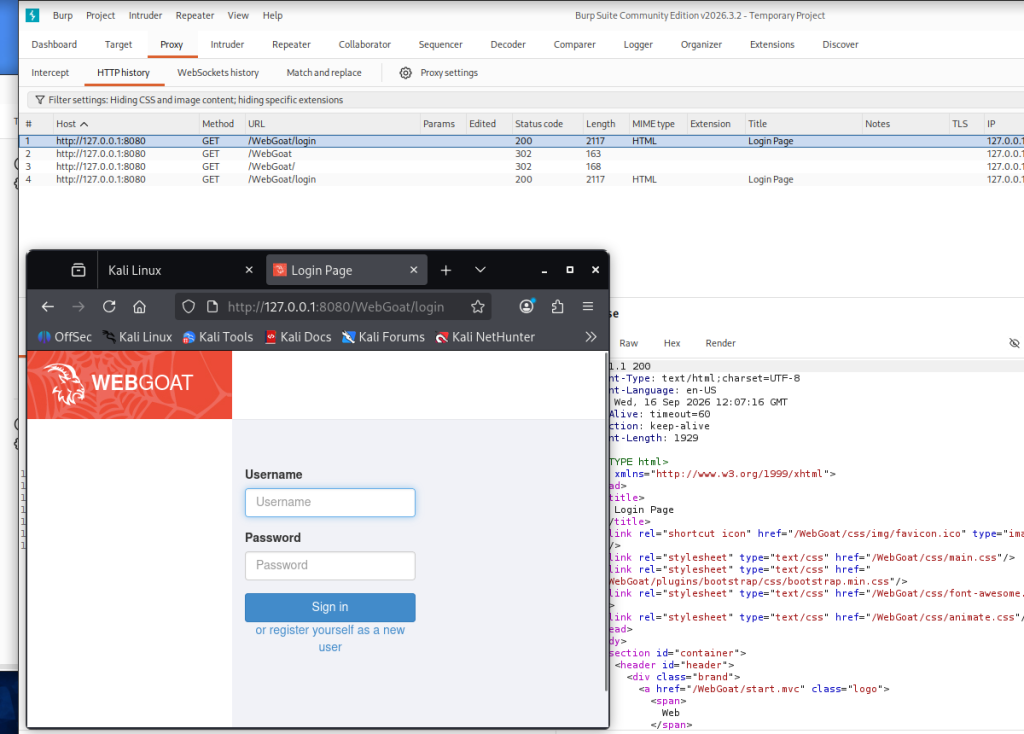This screenshot has width=1024, height=734.
Task: Click Firefox back arrow
Action: coord(48,306)
